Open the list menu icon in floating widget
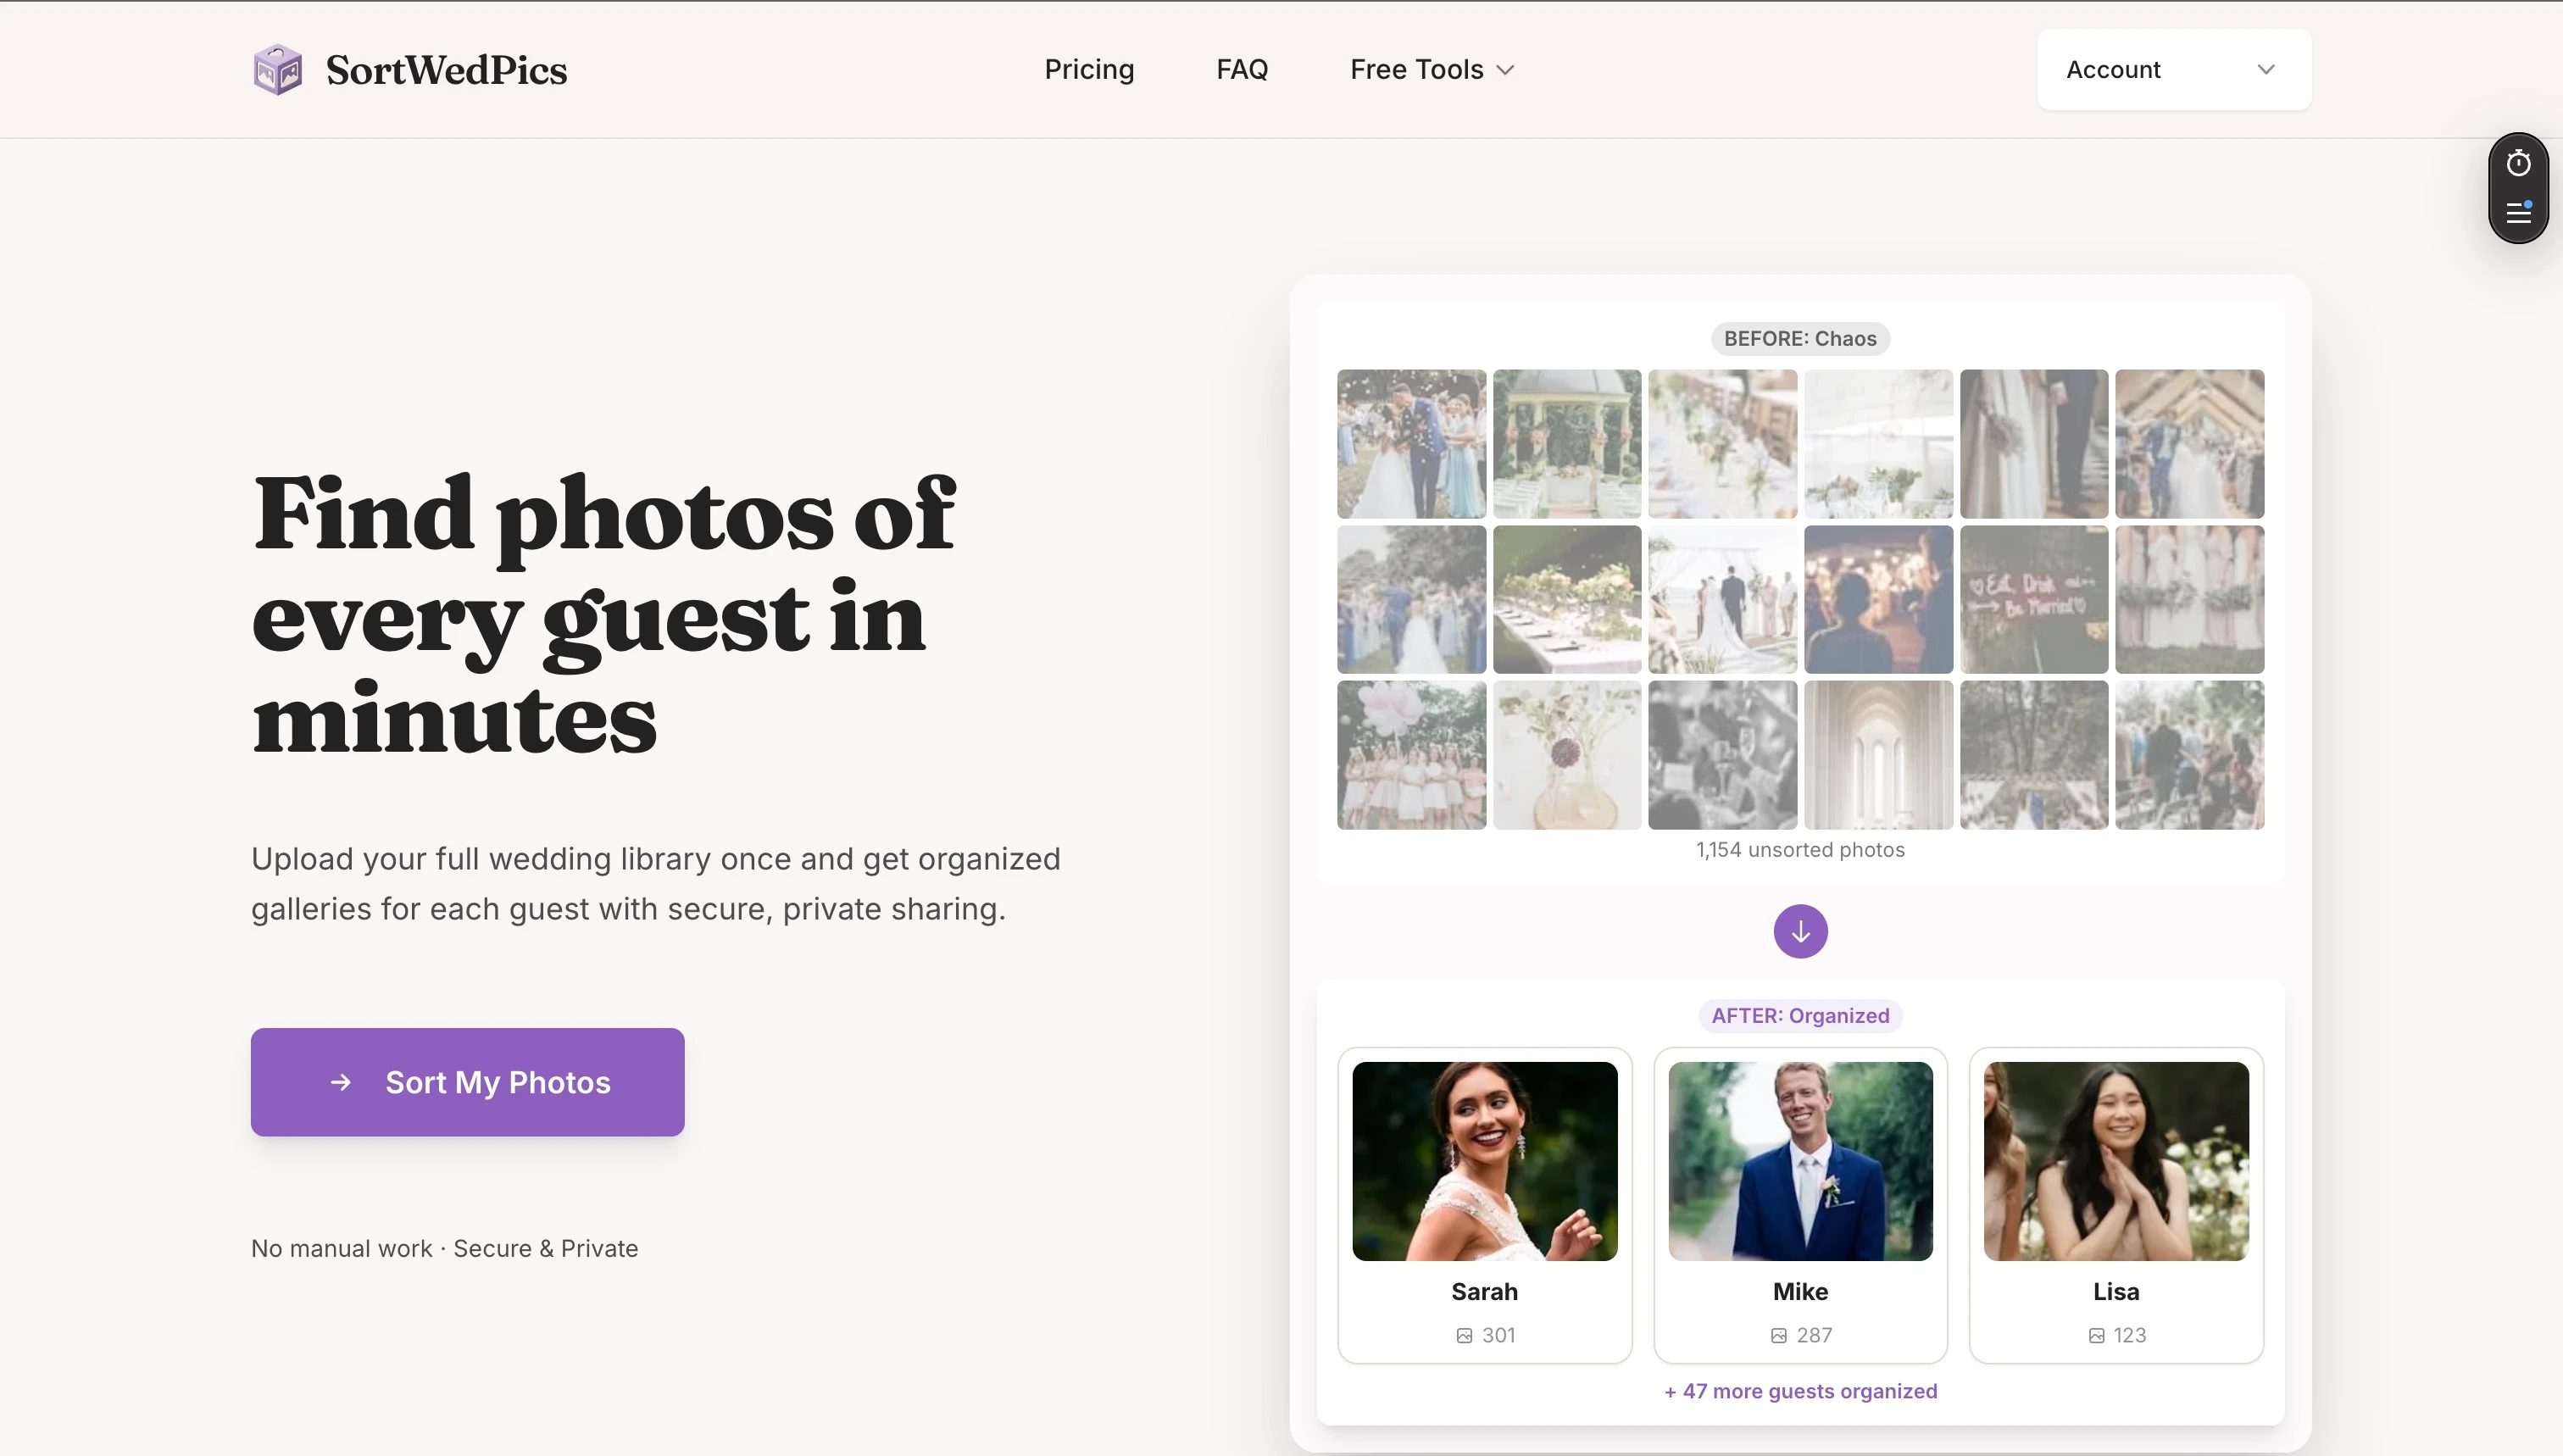 coord(2518,212)
